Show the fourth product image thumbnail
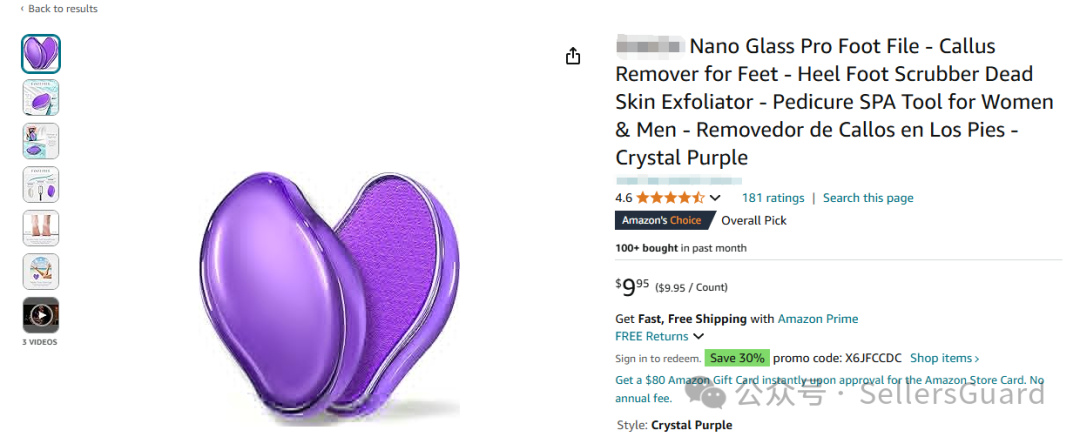Screen dimensions: 1080x437 coord(41,185)
